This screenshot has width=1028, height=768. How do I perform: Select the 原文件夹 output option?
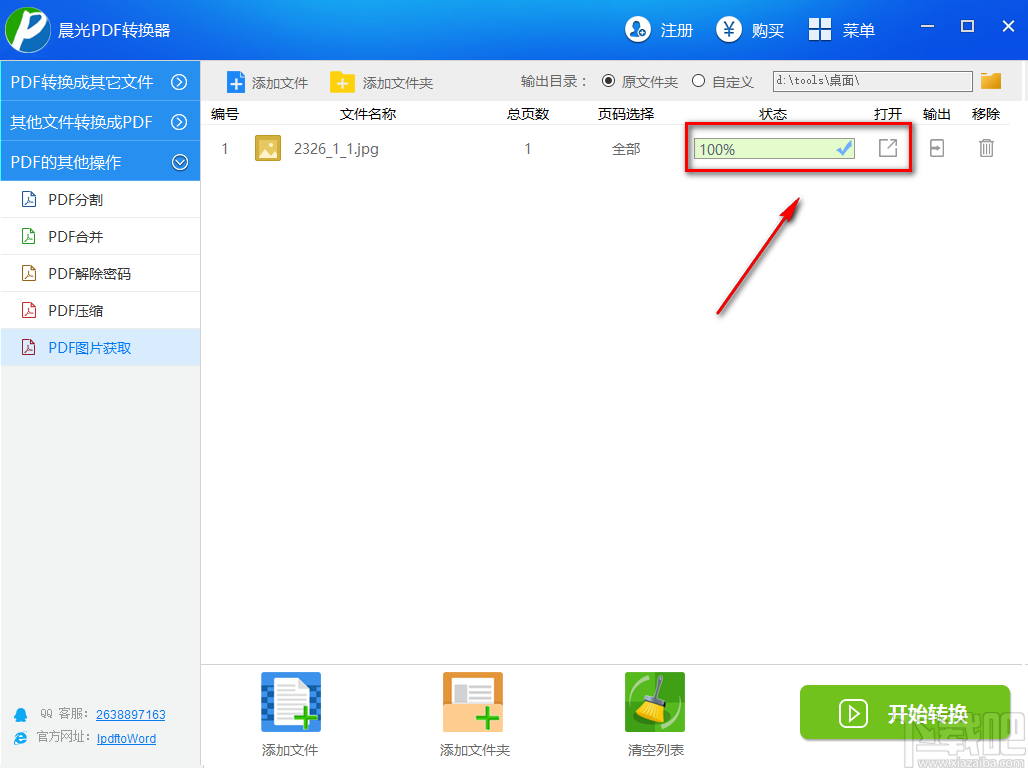(609, 81)
